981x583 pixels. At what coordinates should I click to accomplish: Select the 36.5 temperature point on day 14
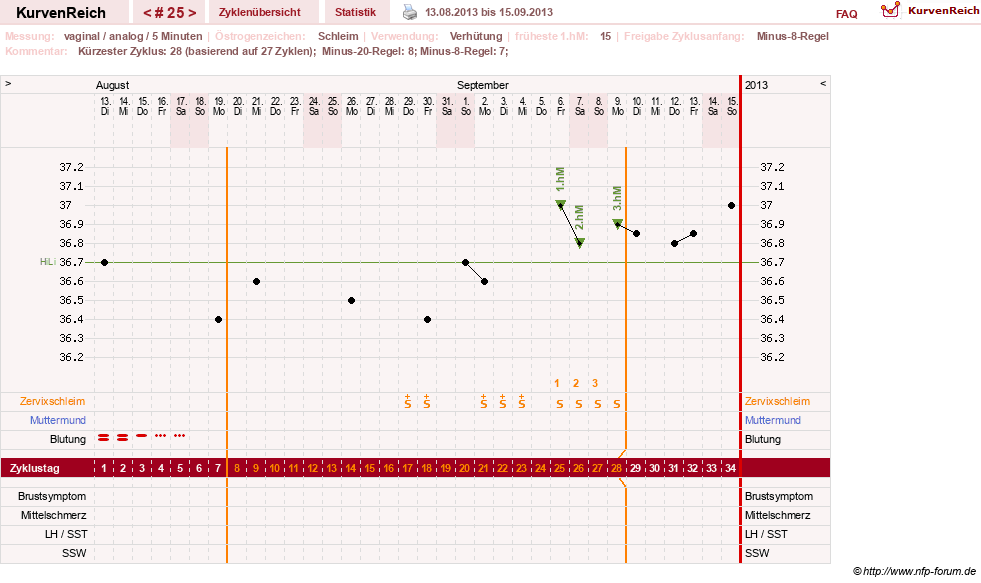tap(352, 300)
